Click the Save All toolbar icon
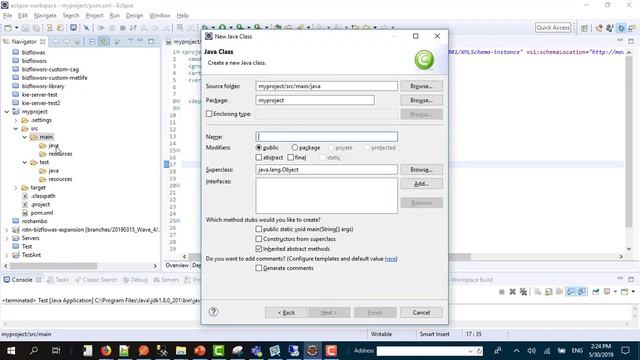This screenshot has height=360, width=640. click(x=36, y=28)
